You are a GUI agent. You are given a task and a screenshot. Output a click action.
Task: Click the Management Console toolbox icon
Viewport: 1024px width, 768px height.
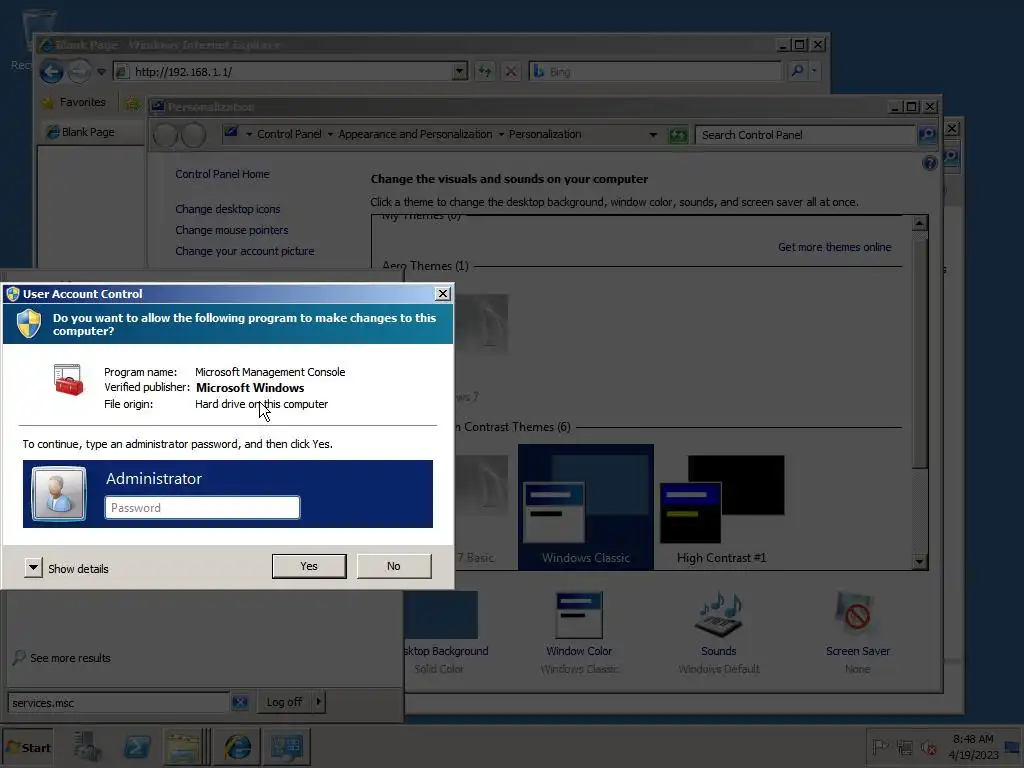click(x=69, y=380)
